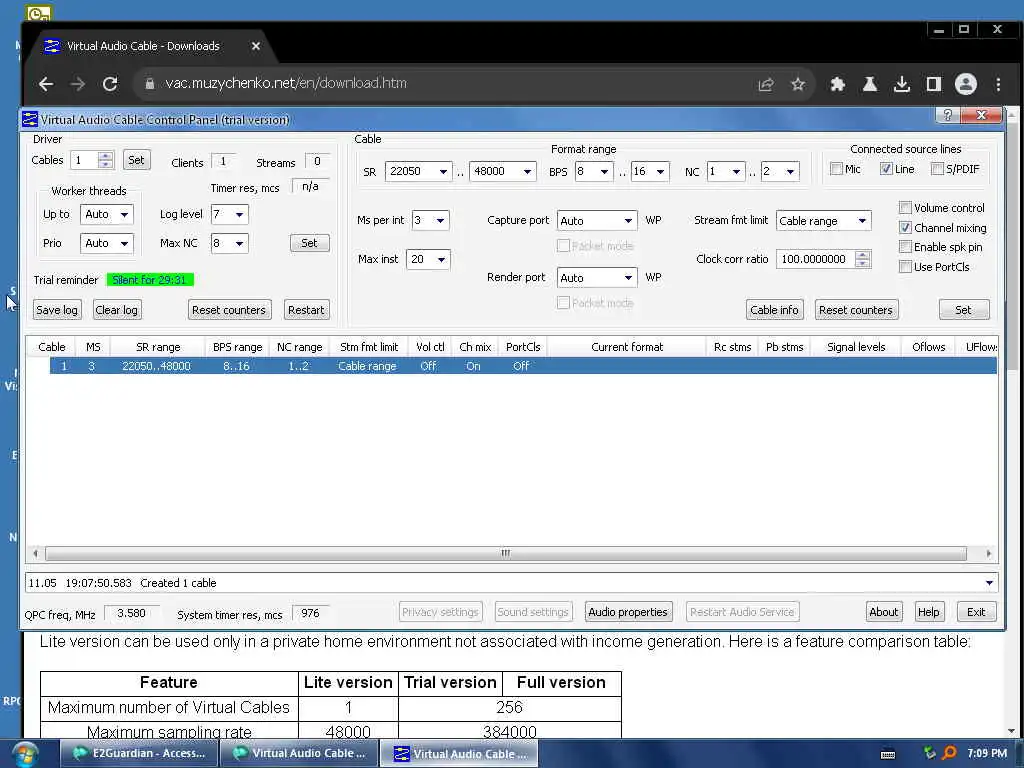Click the Exit button
The image size is (1024, 768).
[976, 612]
